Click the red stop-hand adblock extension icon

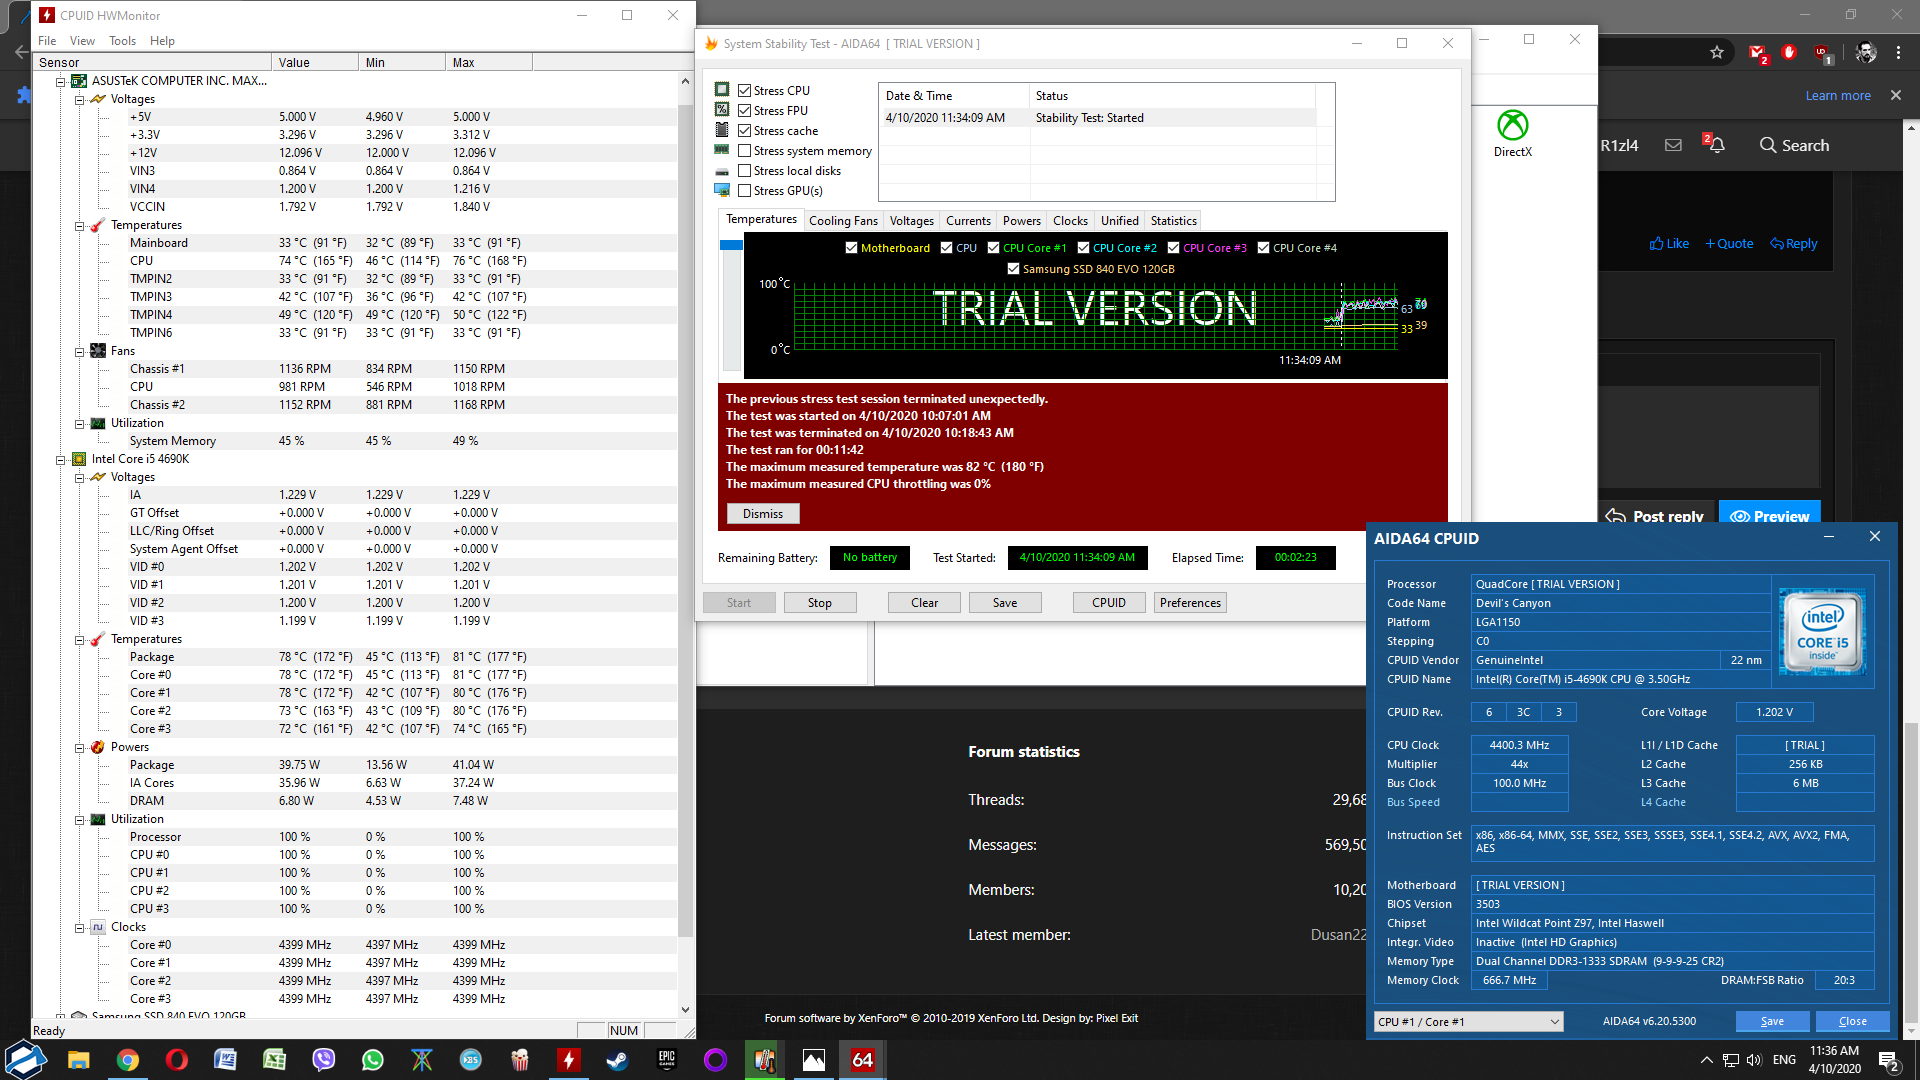(1789, 52)
